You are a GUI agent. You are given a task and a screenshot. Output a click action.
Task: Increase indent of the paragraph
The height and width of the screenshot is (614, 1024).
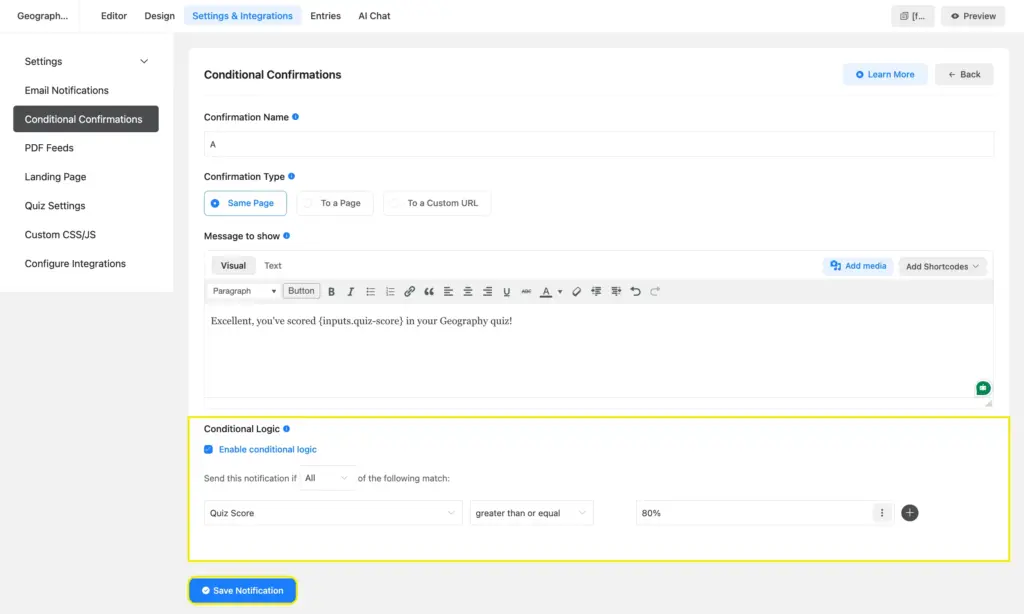[616, 291]
